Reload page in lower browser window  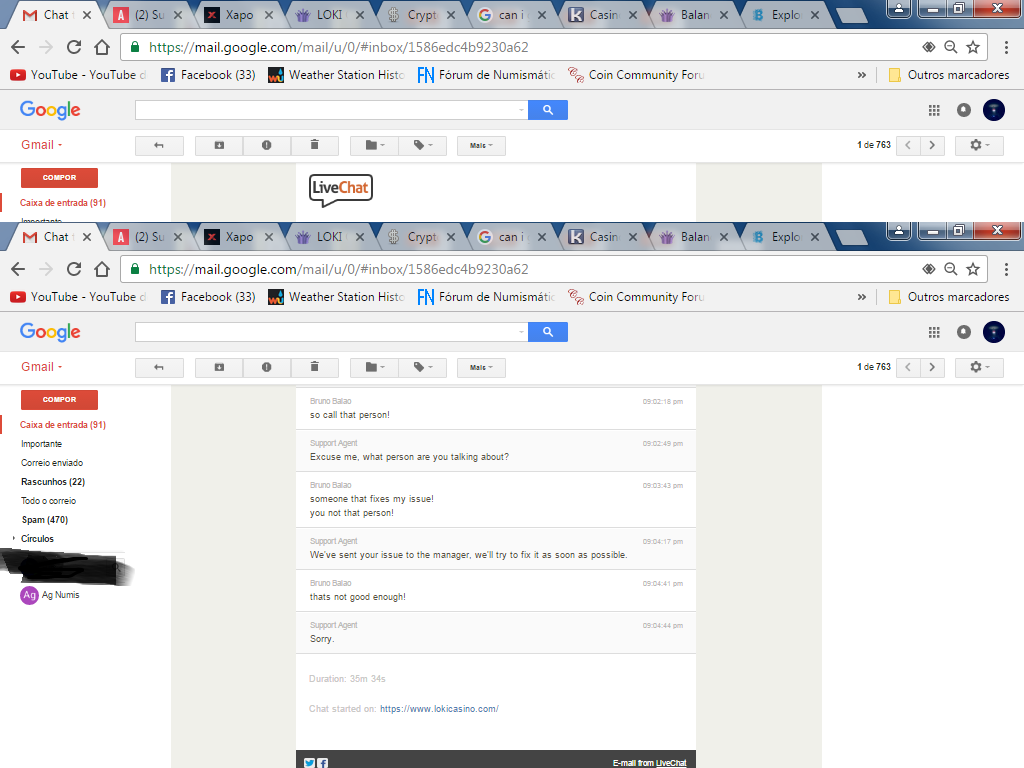[74, 269]
